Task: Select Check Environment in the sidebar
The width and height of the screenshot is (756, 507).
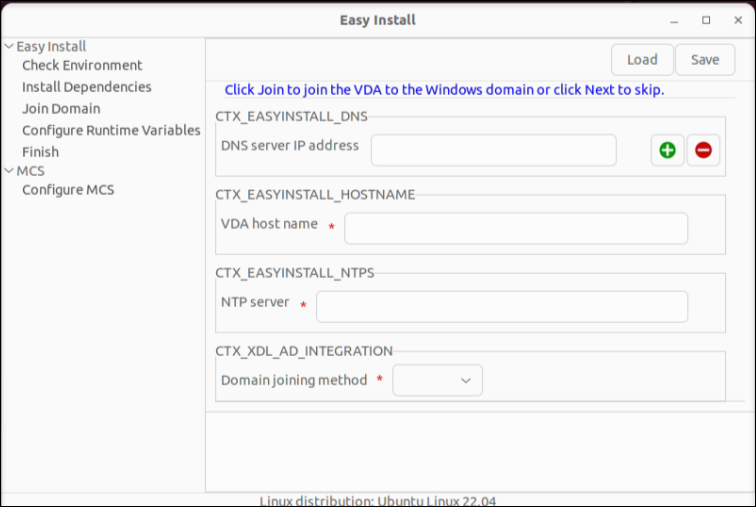Action: 82,66
